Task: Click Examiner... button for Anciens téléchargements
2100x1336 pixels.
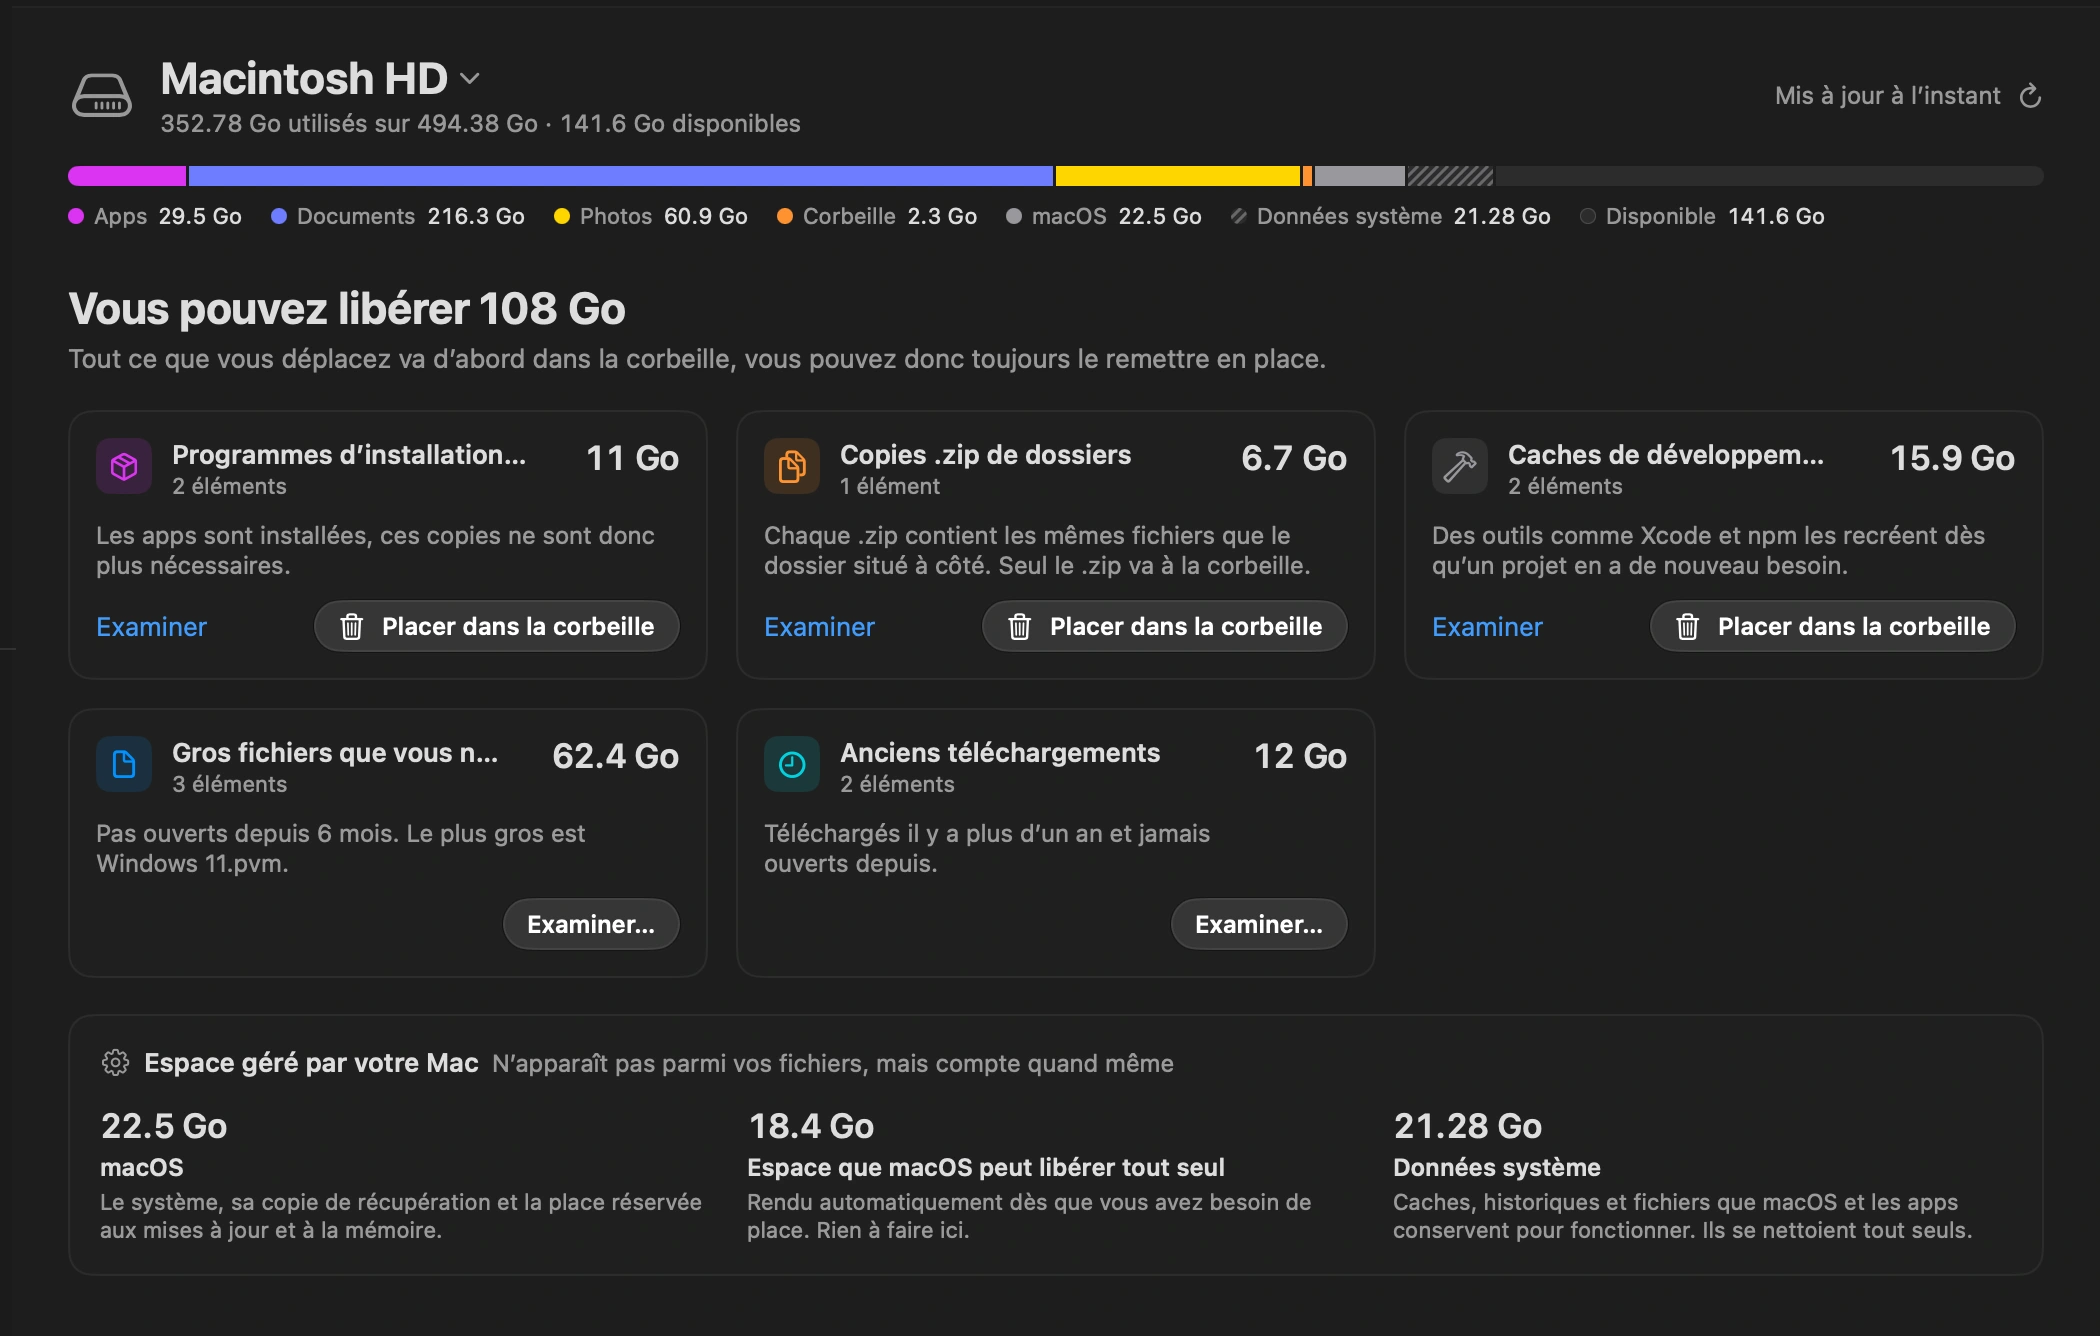Action: tap(1259, 924)
